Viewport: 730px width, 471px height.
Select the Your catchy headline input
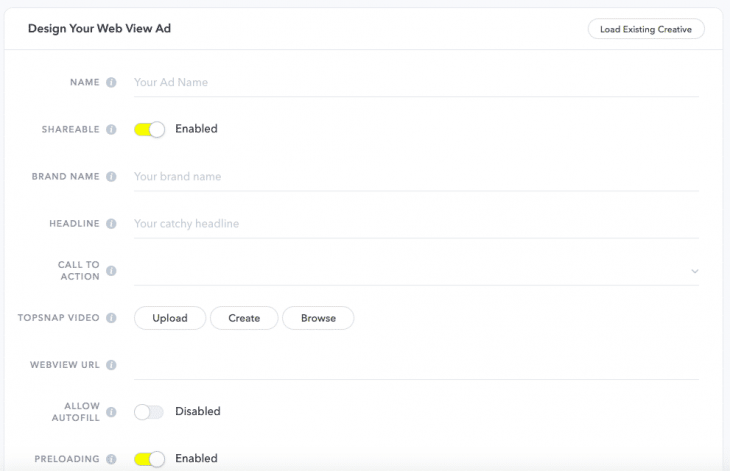[x=415, y=224]
